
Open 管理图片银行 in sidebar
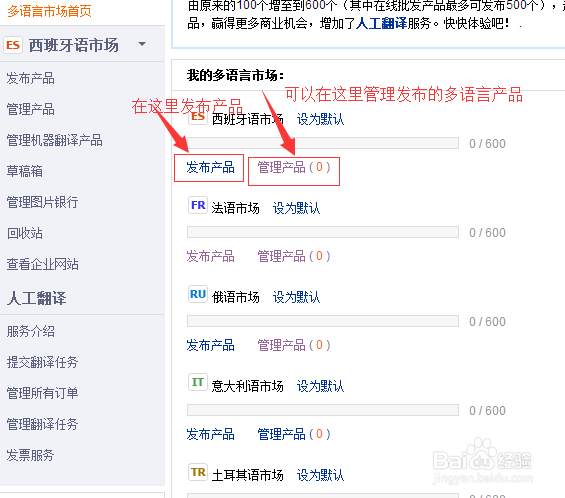tap(43, 202)
